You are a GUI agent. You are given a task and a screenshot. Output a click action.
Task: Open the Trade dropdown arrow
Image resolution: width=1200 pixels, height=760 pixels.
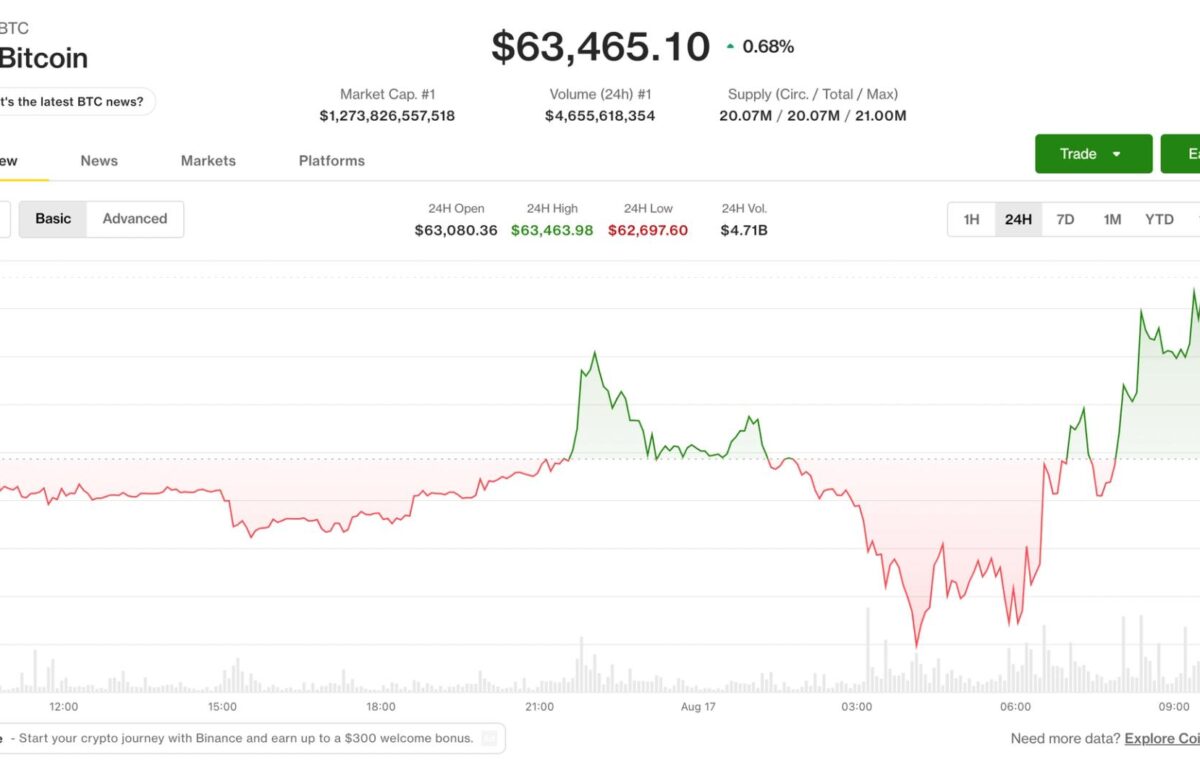coord(1116,154)
